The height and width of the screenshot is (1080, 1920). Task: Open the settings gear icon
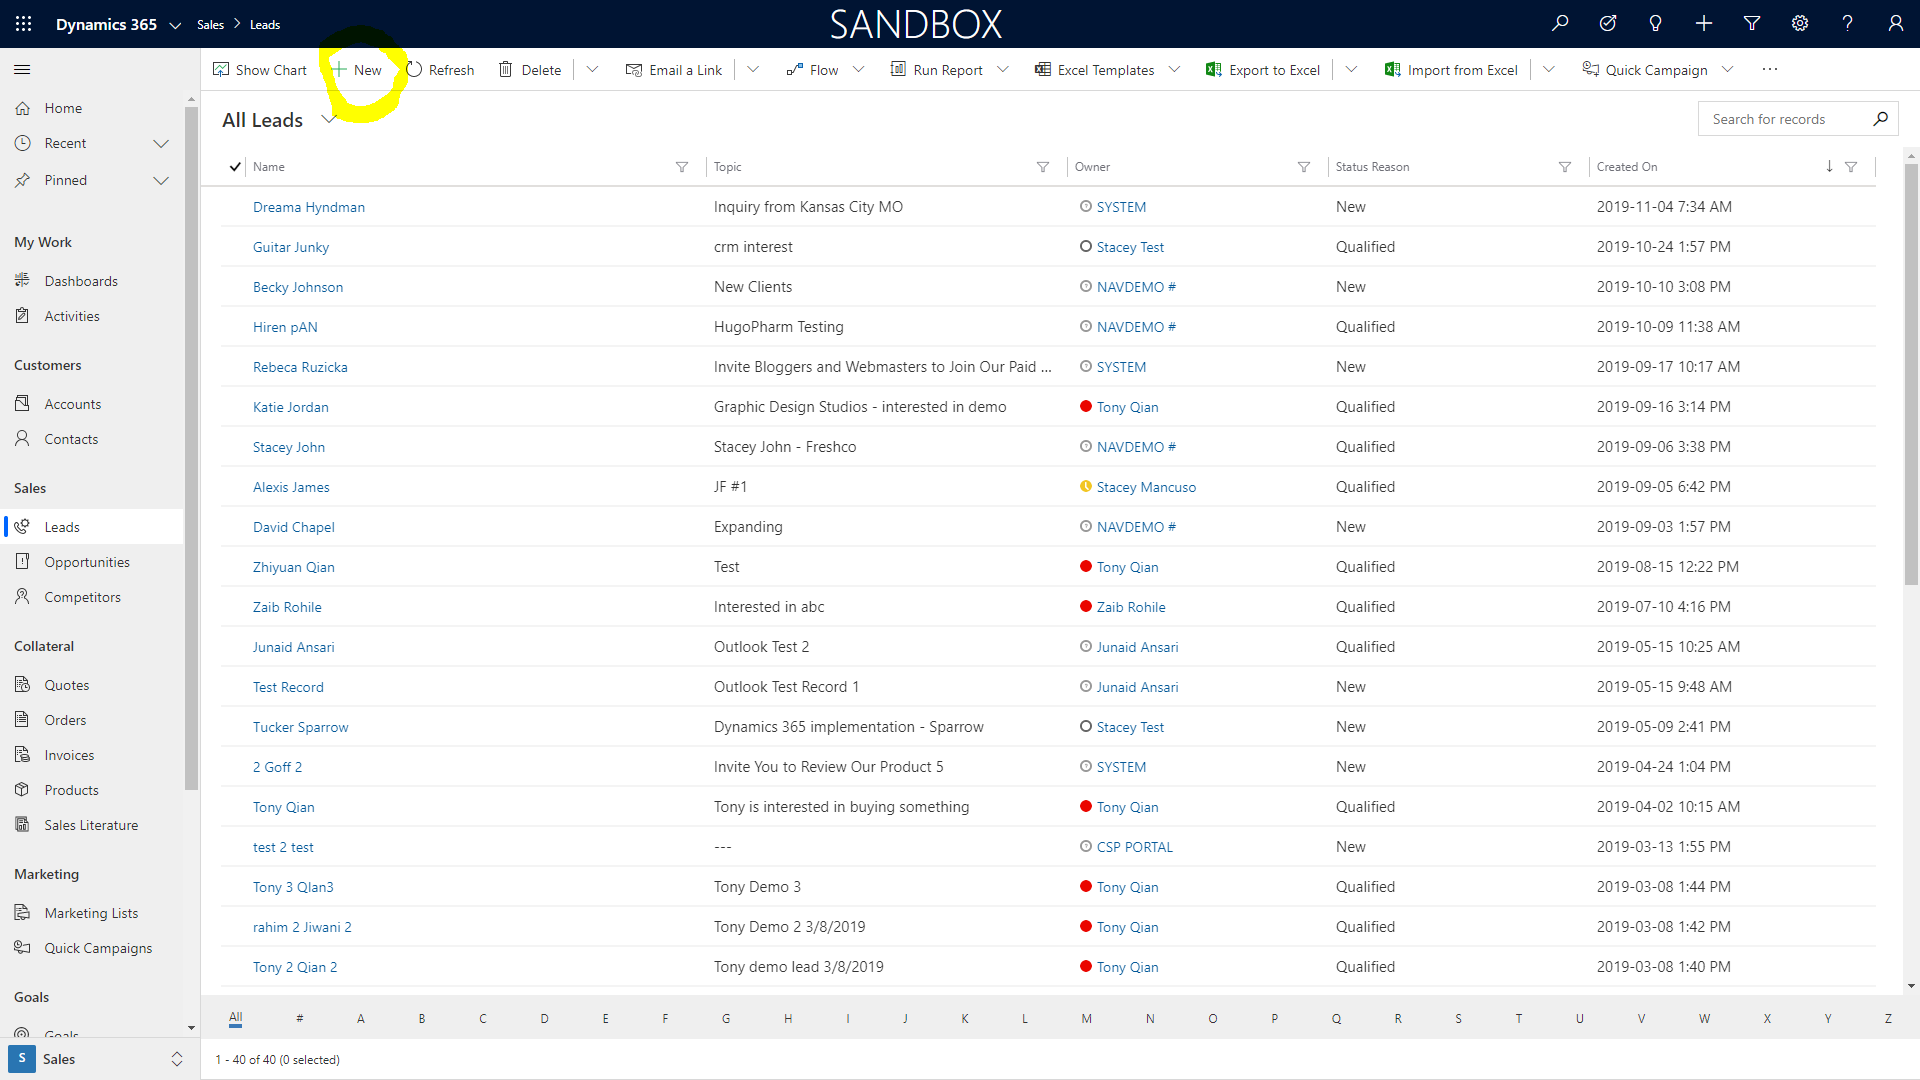(1800, 24)
